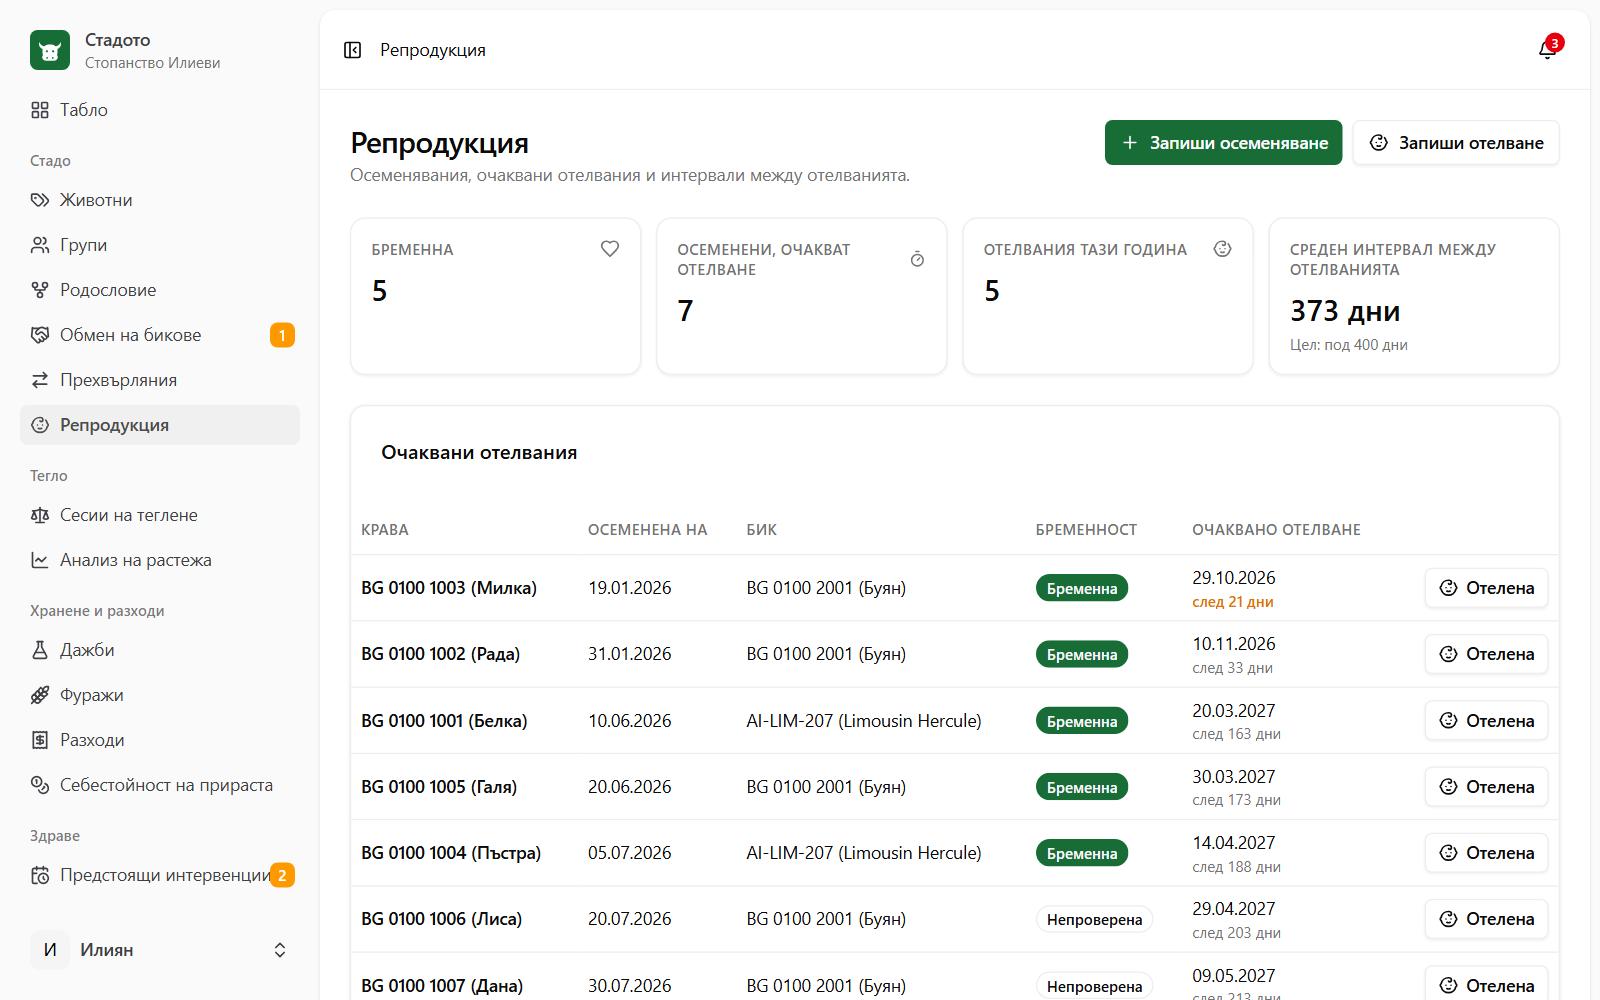Click the baby icon on Отелвания тази година card
The width and height of the screenshot is (1600, 1000).
(1222, 249)
